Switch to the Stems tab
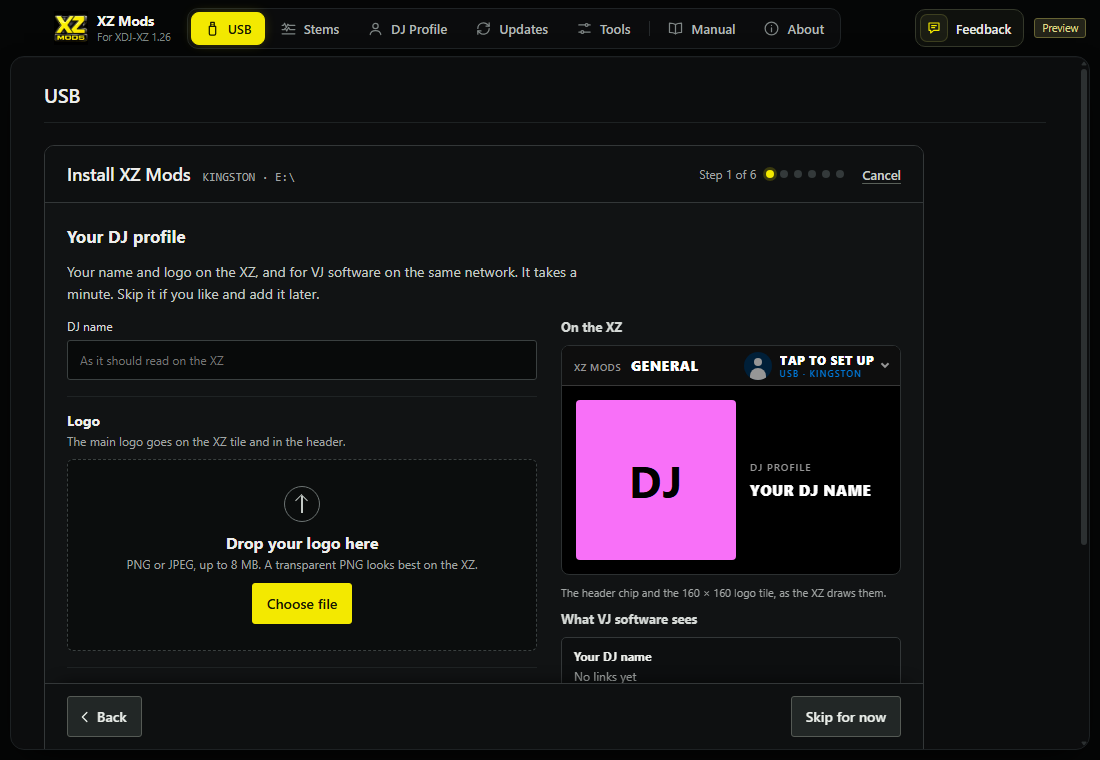The image size is (1100, 760). click(310, 29)
